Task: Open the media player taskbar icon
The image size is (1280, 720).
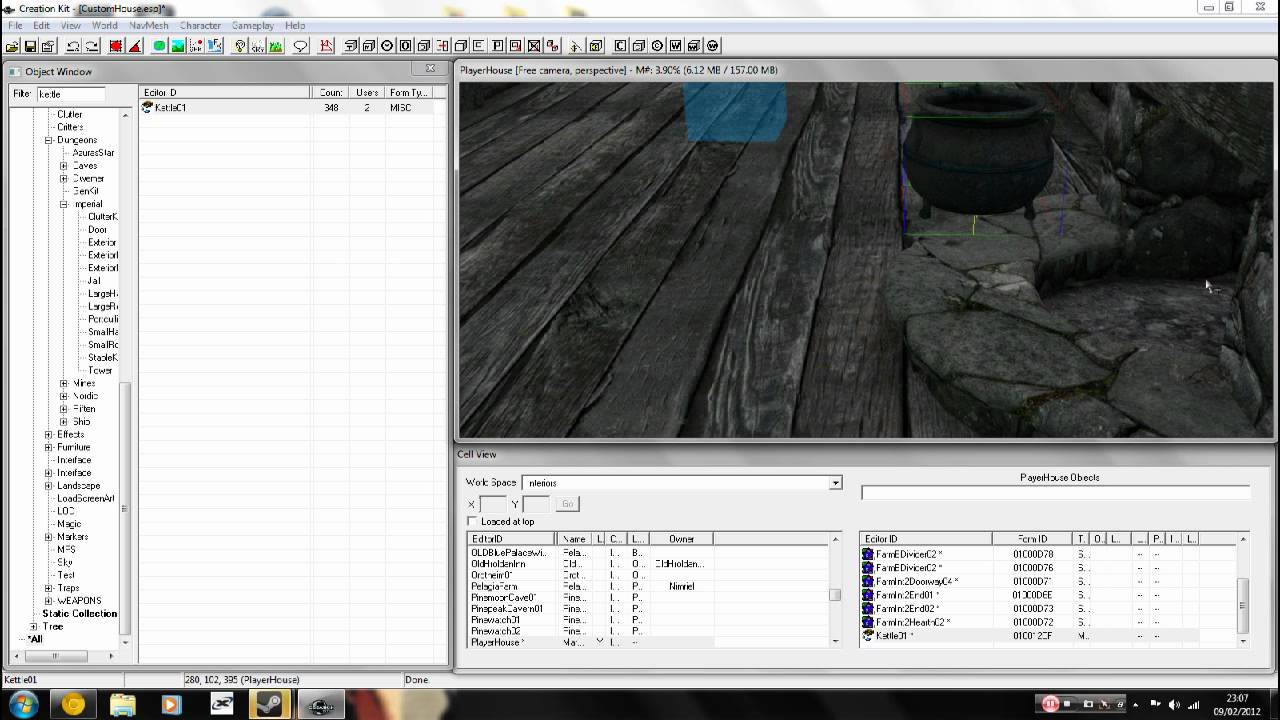Action: coord(172,704)
